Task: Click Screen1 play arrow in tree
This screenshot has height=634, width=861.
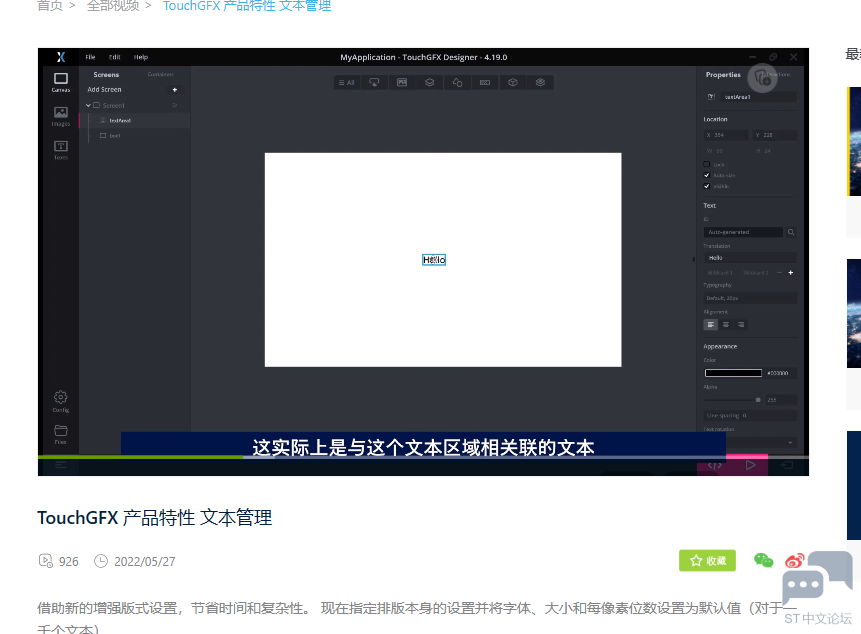Action: [175, 105]
